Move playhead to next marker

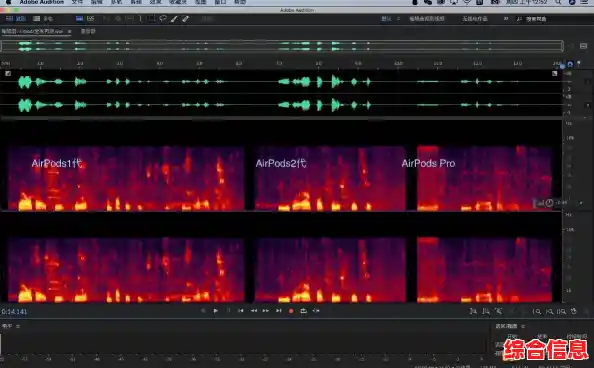point(279,311)
